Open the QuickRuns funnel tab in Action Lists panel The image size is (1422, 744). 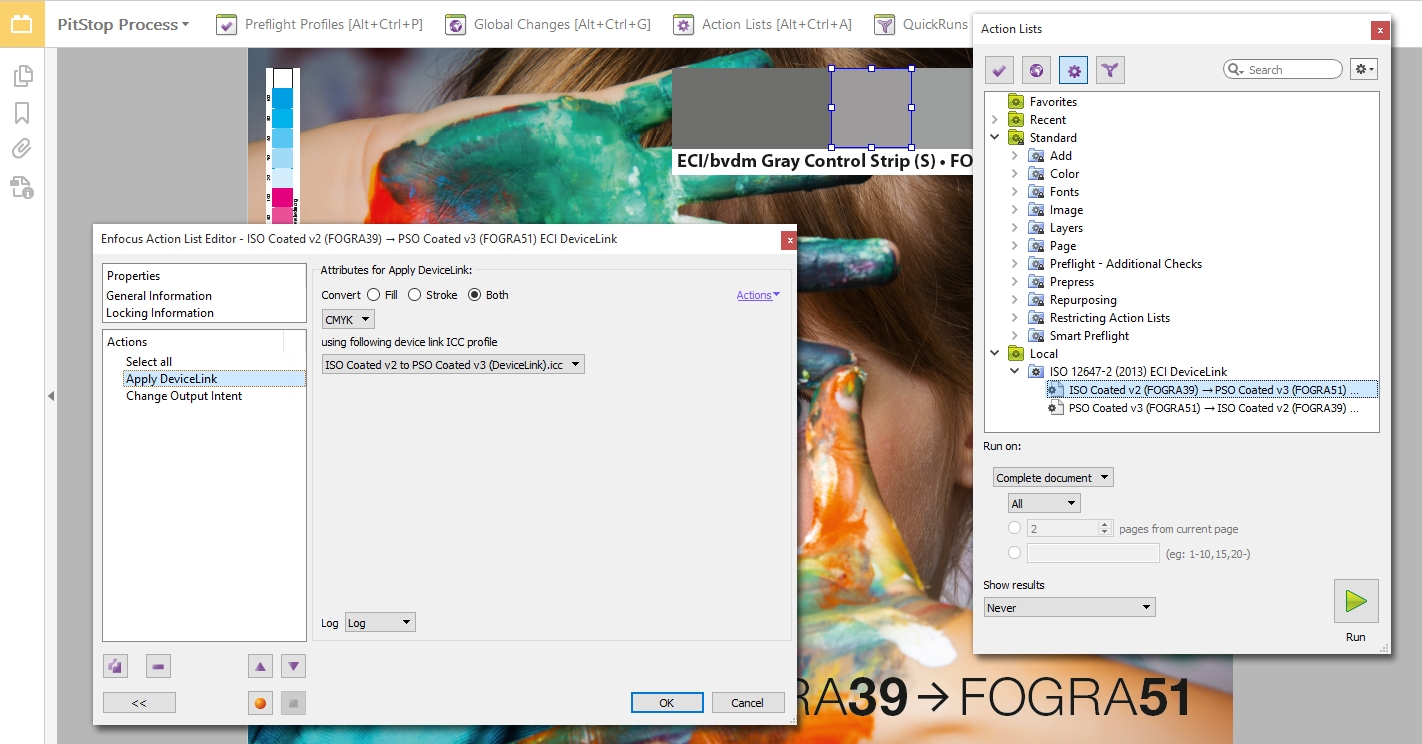click(x=1111, y=70)
